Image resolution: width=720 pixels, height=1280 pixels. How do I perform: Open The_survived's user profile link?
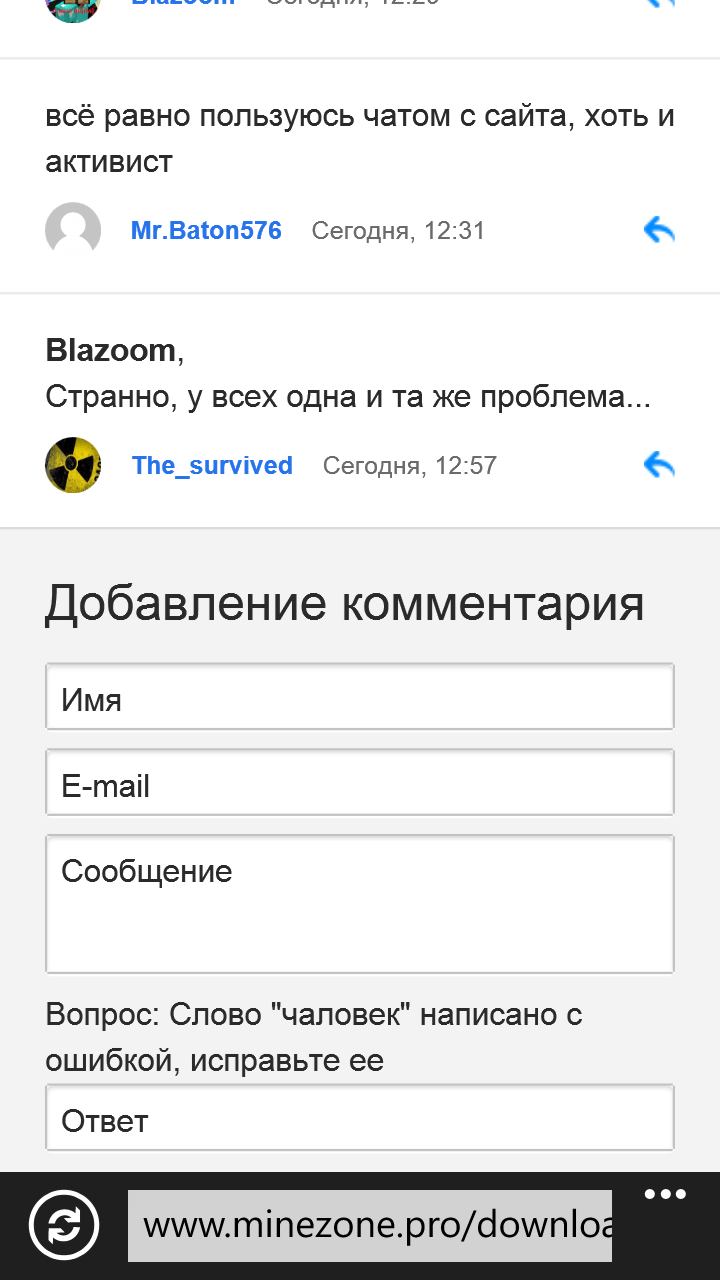212,466
